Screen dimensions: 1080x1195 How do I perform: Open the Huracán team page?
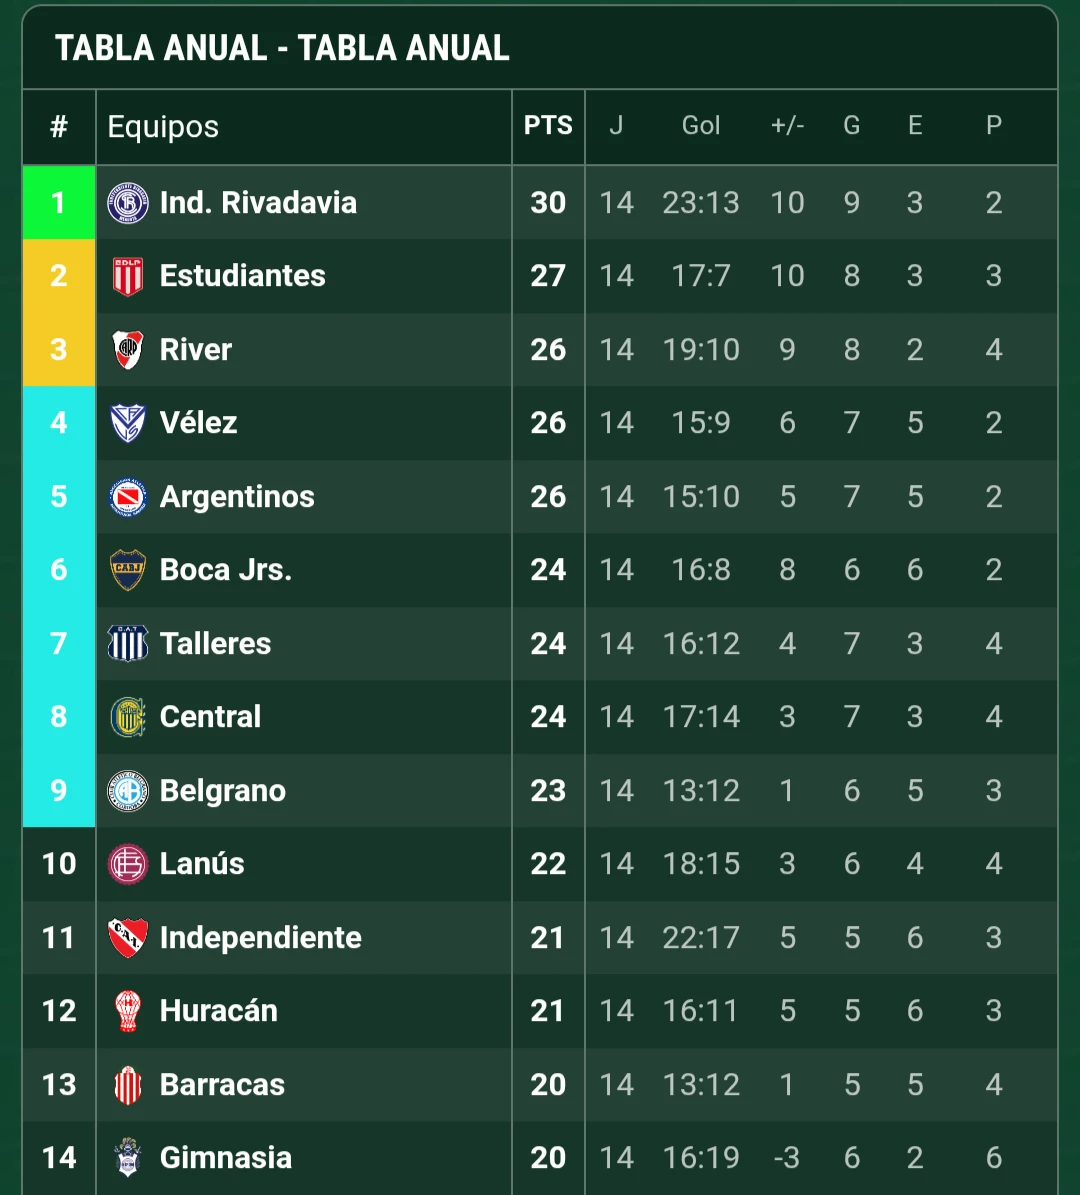pyautogui.click(x=218, y=1010)
